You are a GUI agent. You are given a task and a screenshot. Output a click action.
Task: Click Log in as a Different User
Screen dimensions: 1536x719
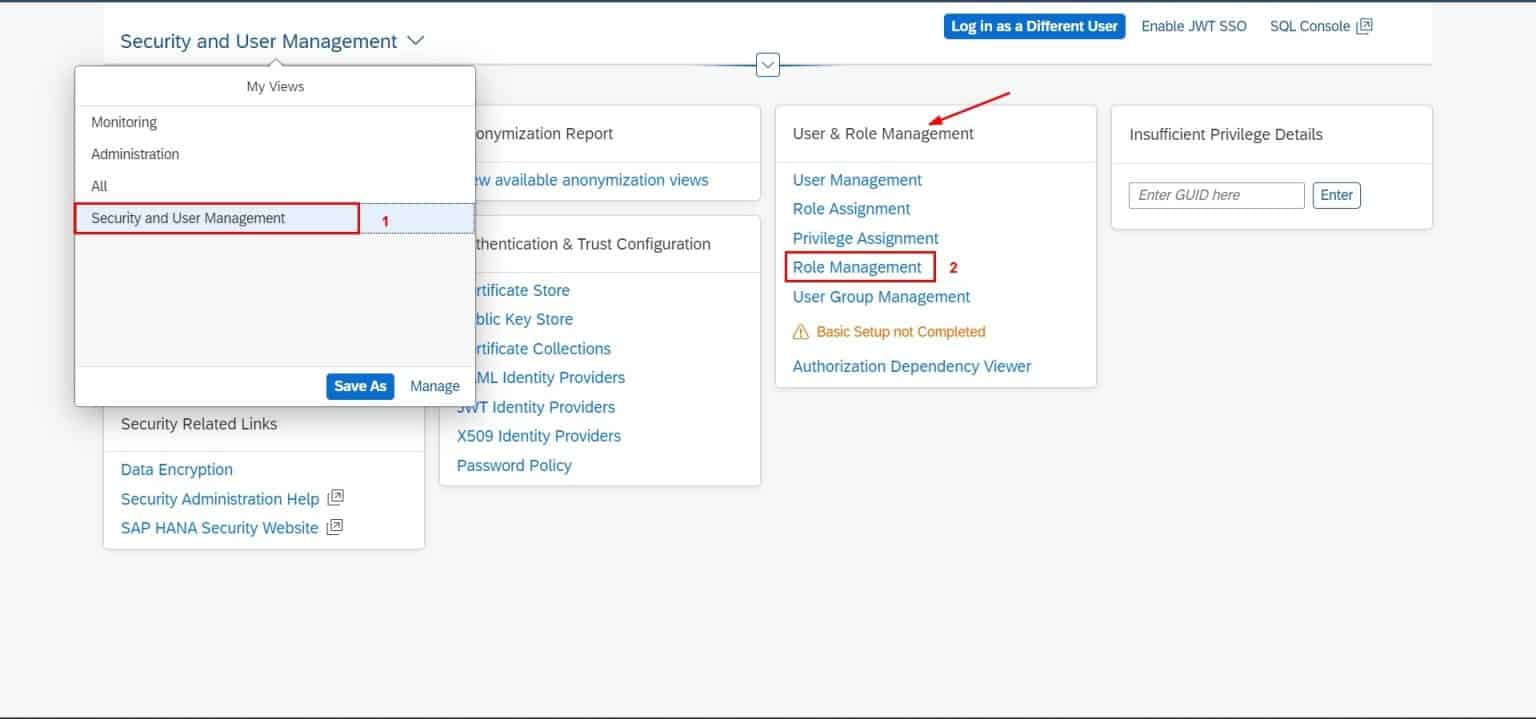point(1033,26)
